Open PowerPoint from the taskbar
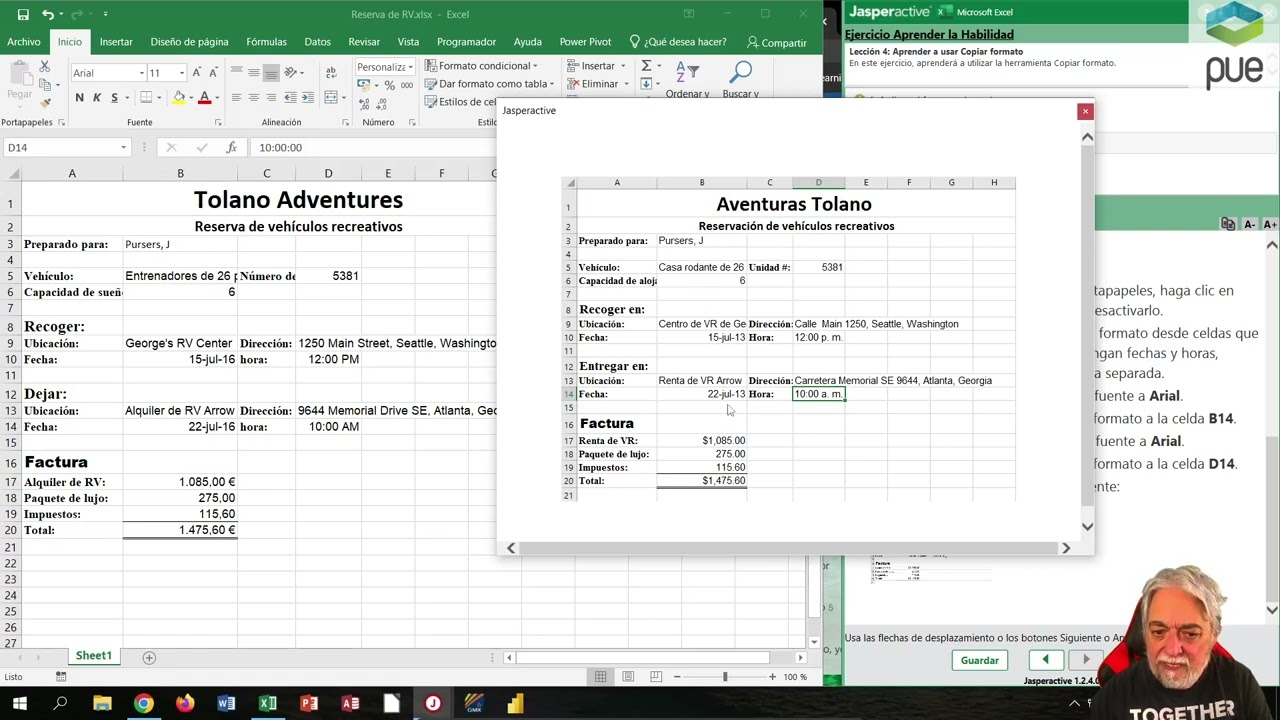 click(309, 704)
